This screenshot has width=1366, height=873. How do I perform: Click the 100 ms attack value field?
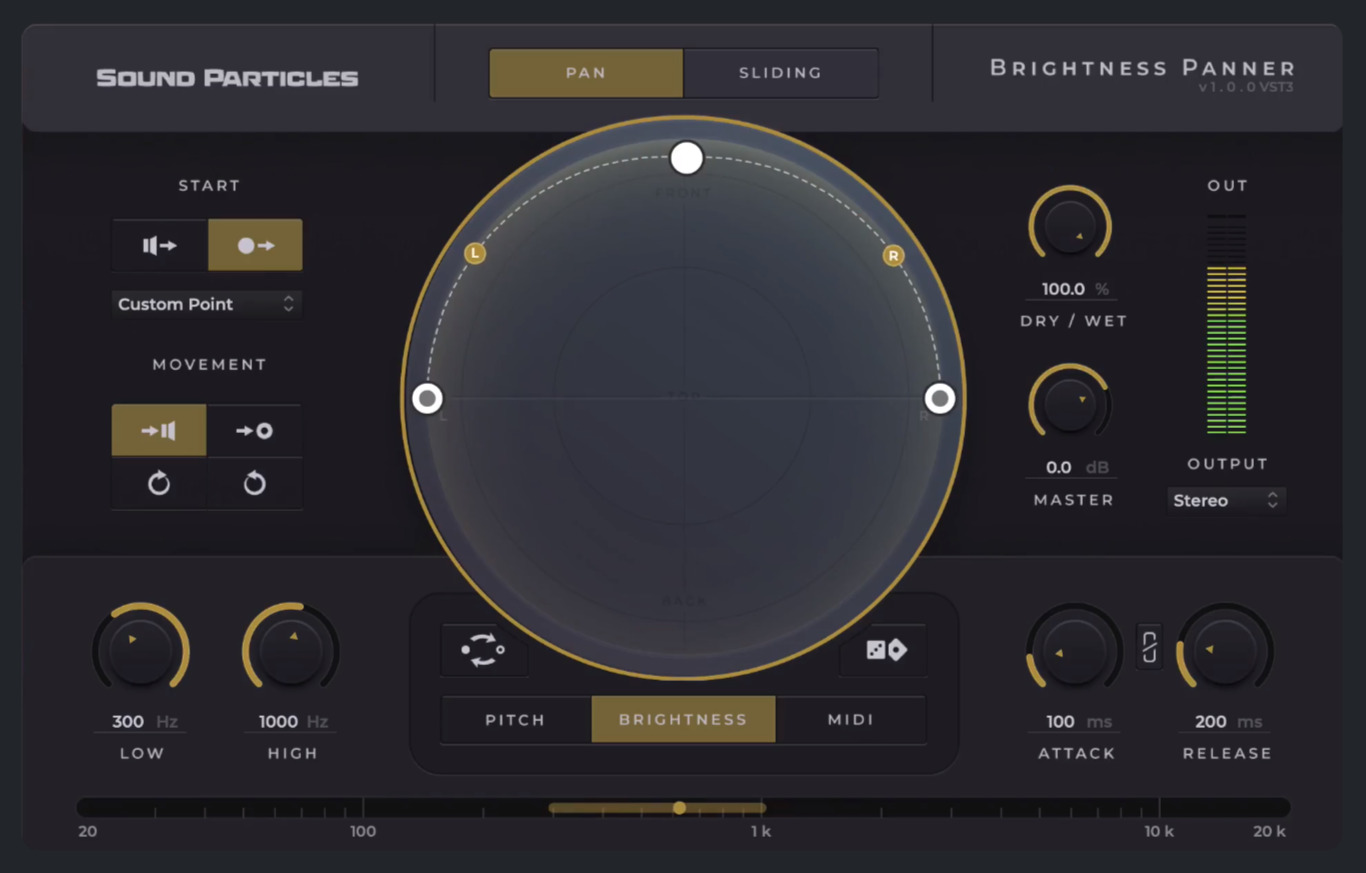click(x=1075, y=722)
